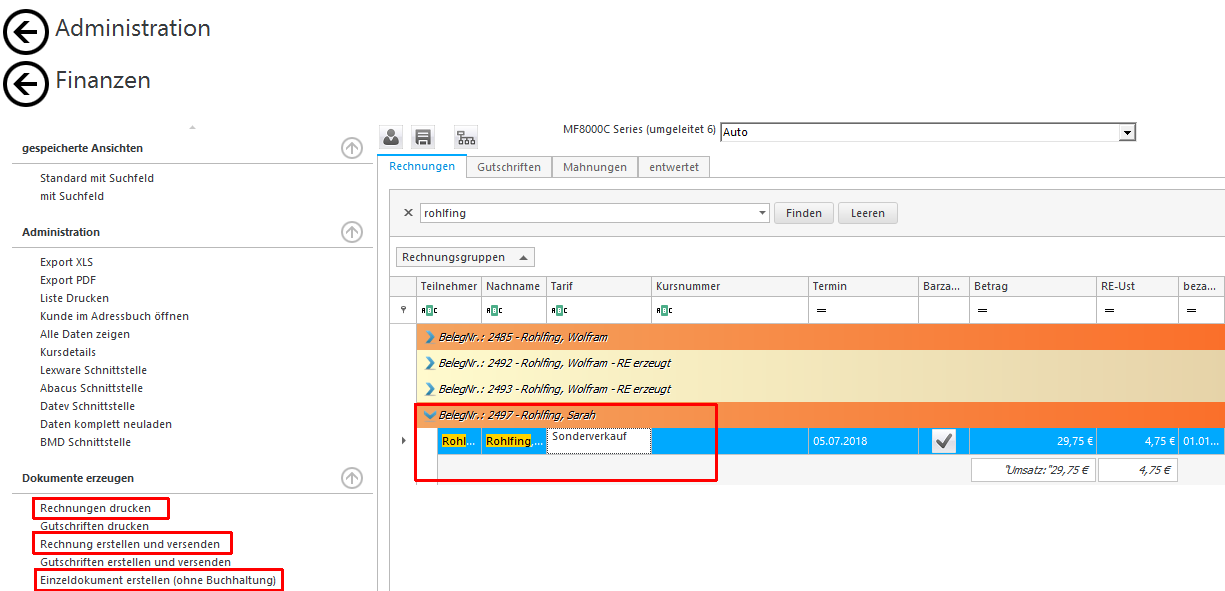Click the person icon in the toolbar
This screenshot has width=1225, height=591.
[391, 137]
